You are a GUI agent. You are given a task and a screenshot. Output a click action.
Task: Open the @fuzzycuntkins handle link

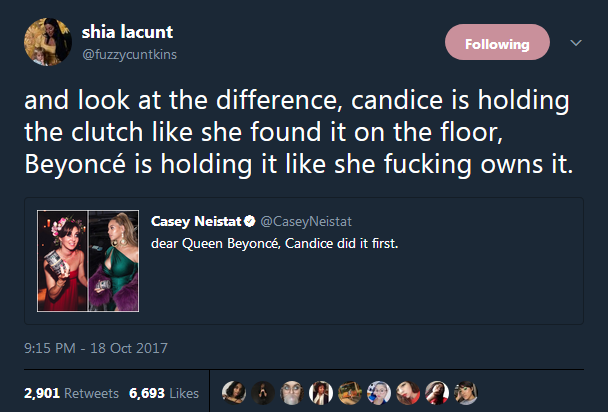point(129,54)
